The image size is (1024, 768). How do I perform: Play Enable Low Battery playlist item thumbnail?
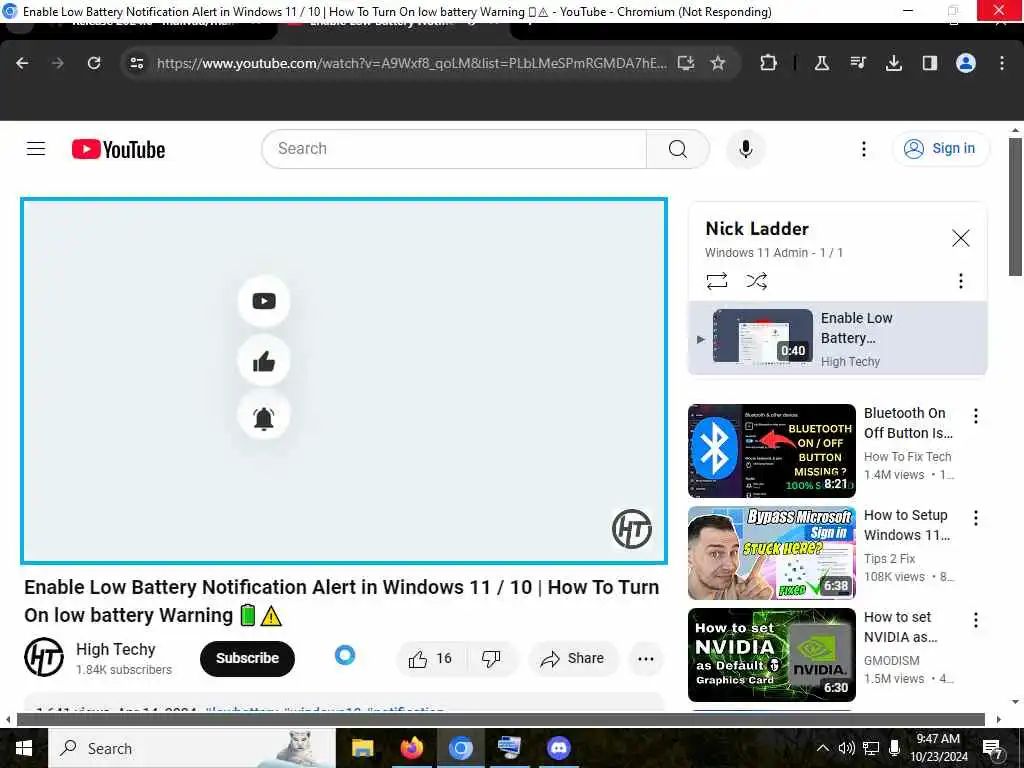tap(763, 336)
